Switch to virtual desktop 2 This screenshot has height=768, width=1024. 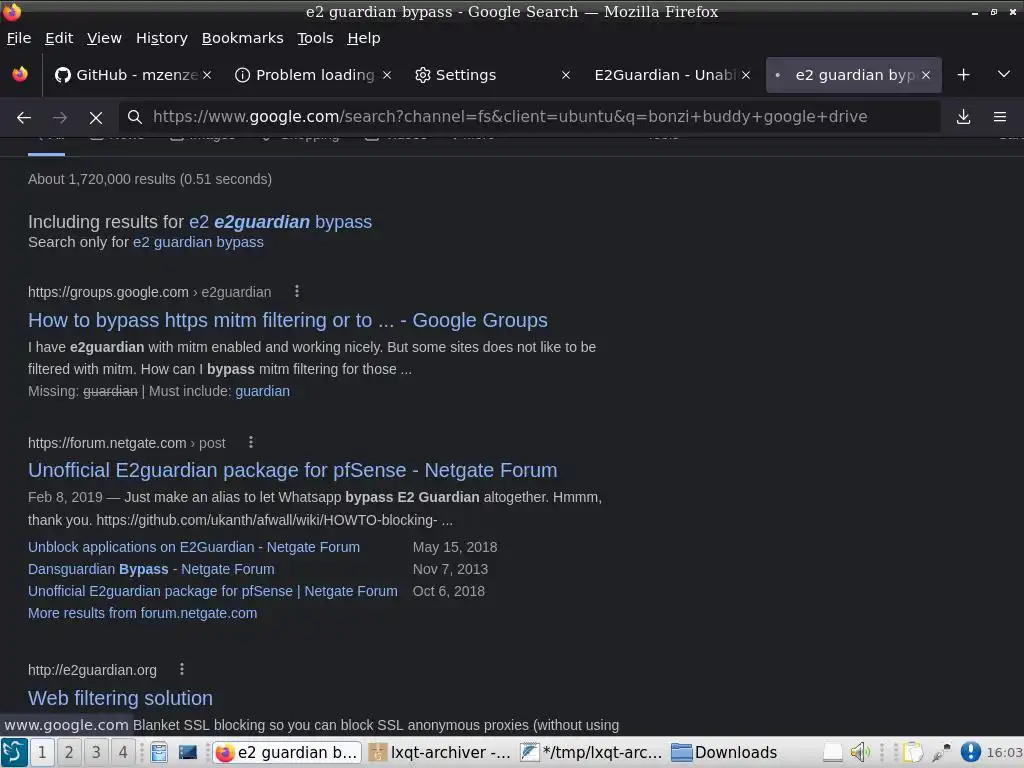[x=69, y=752]
